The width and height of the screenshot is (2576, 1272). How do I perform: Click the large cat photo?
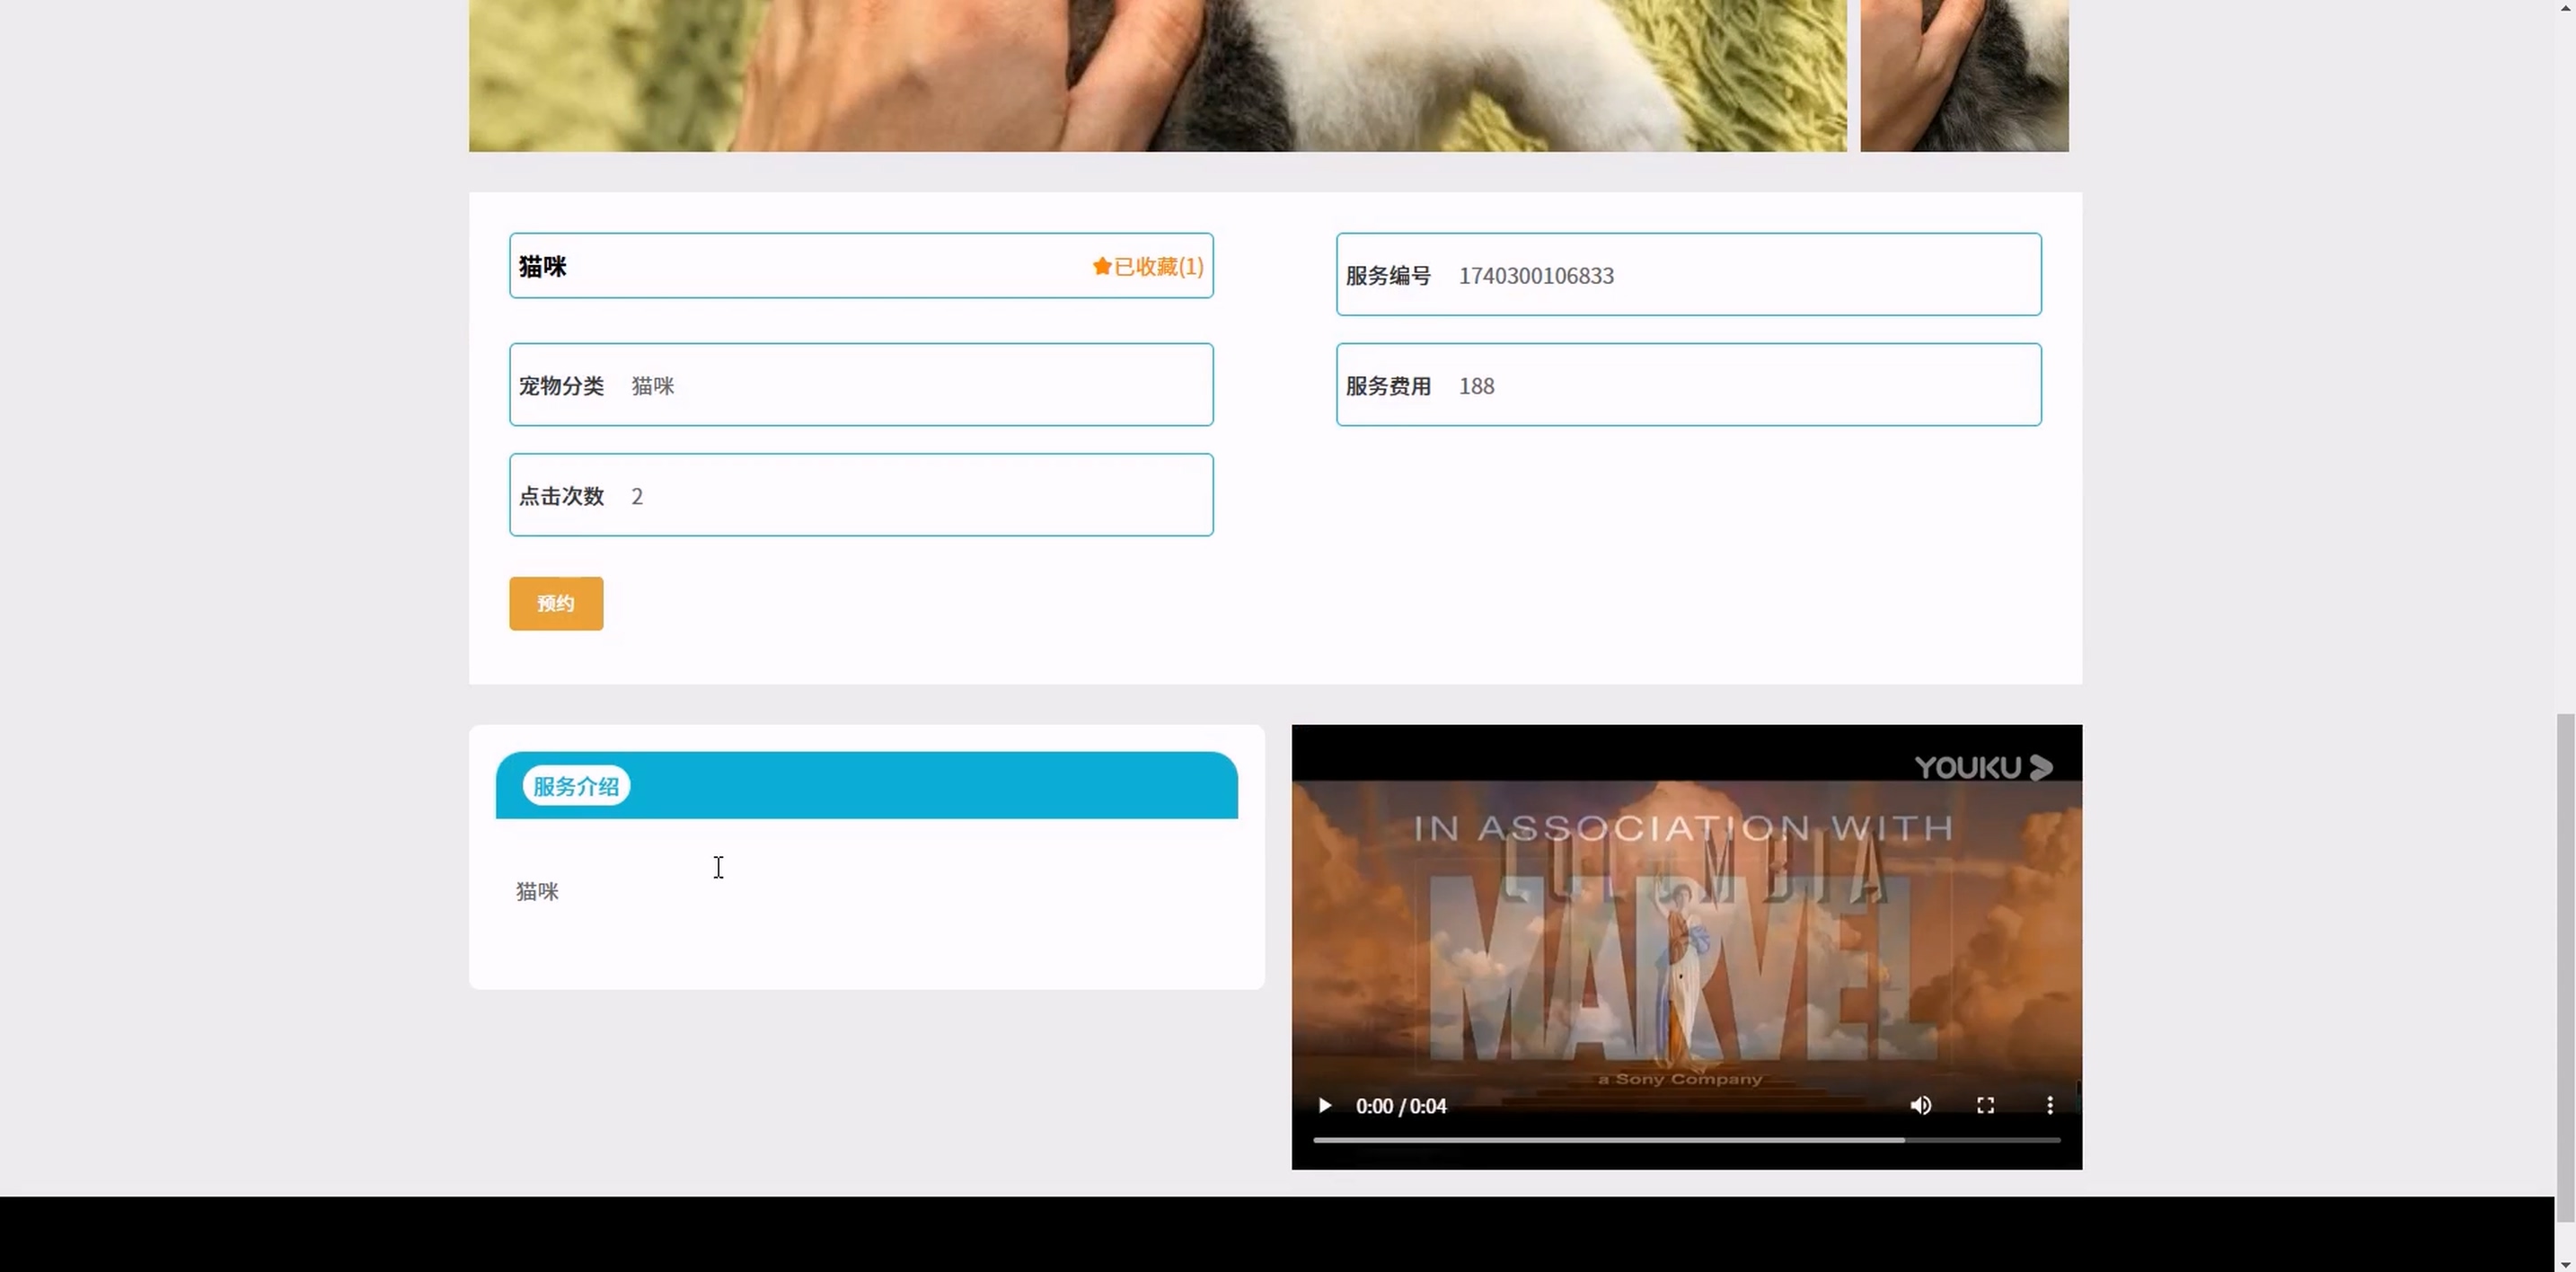1157,75
